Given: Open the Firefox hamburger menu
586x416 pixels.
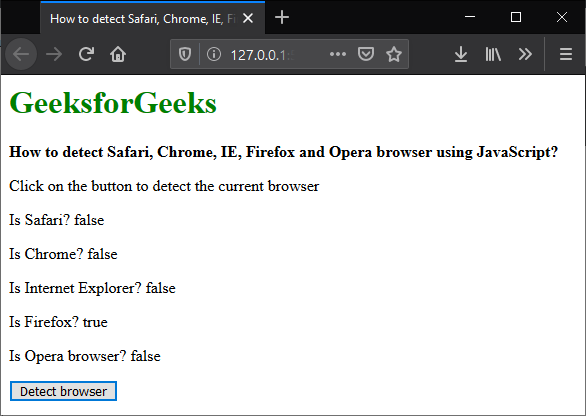Looking at the screenshot, I should [x=566, y=55].
